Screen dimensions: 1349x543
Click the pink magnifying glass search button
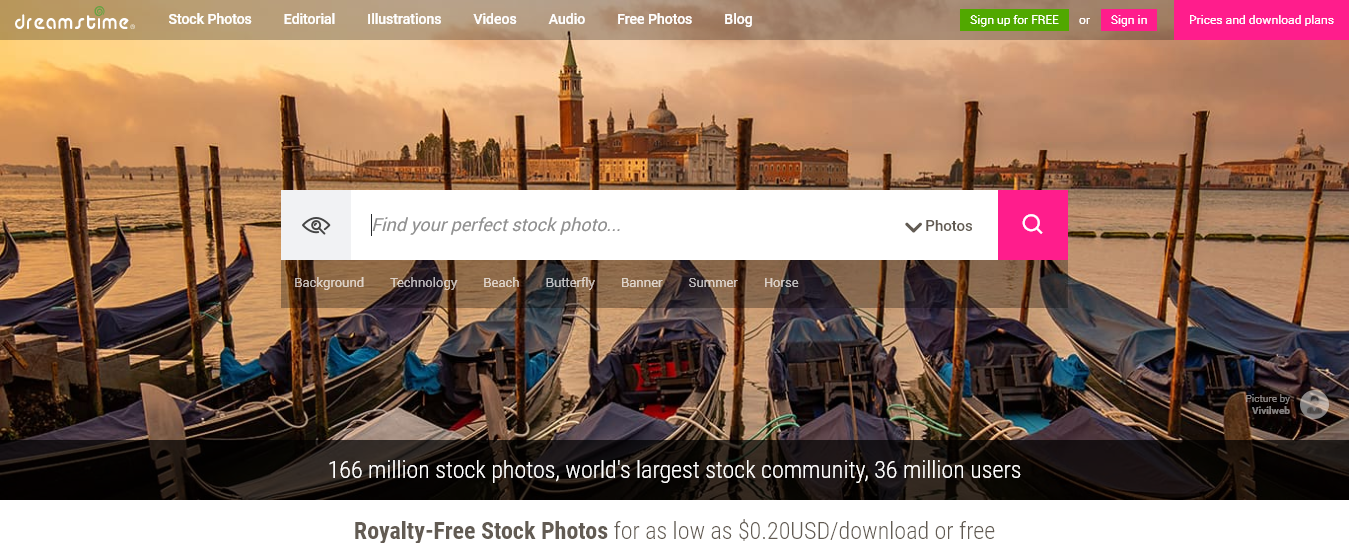point(1032,225)
